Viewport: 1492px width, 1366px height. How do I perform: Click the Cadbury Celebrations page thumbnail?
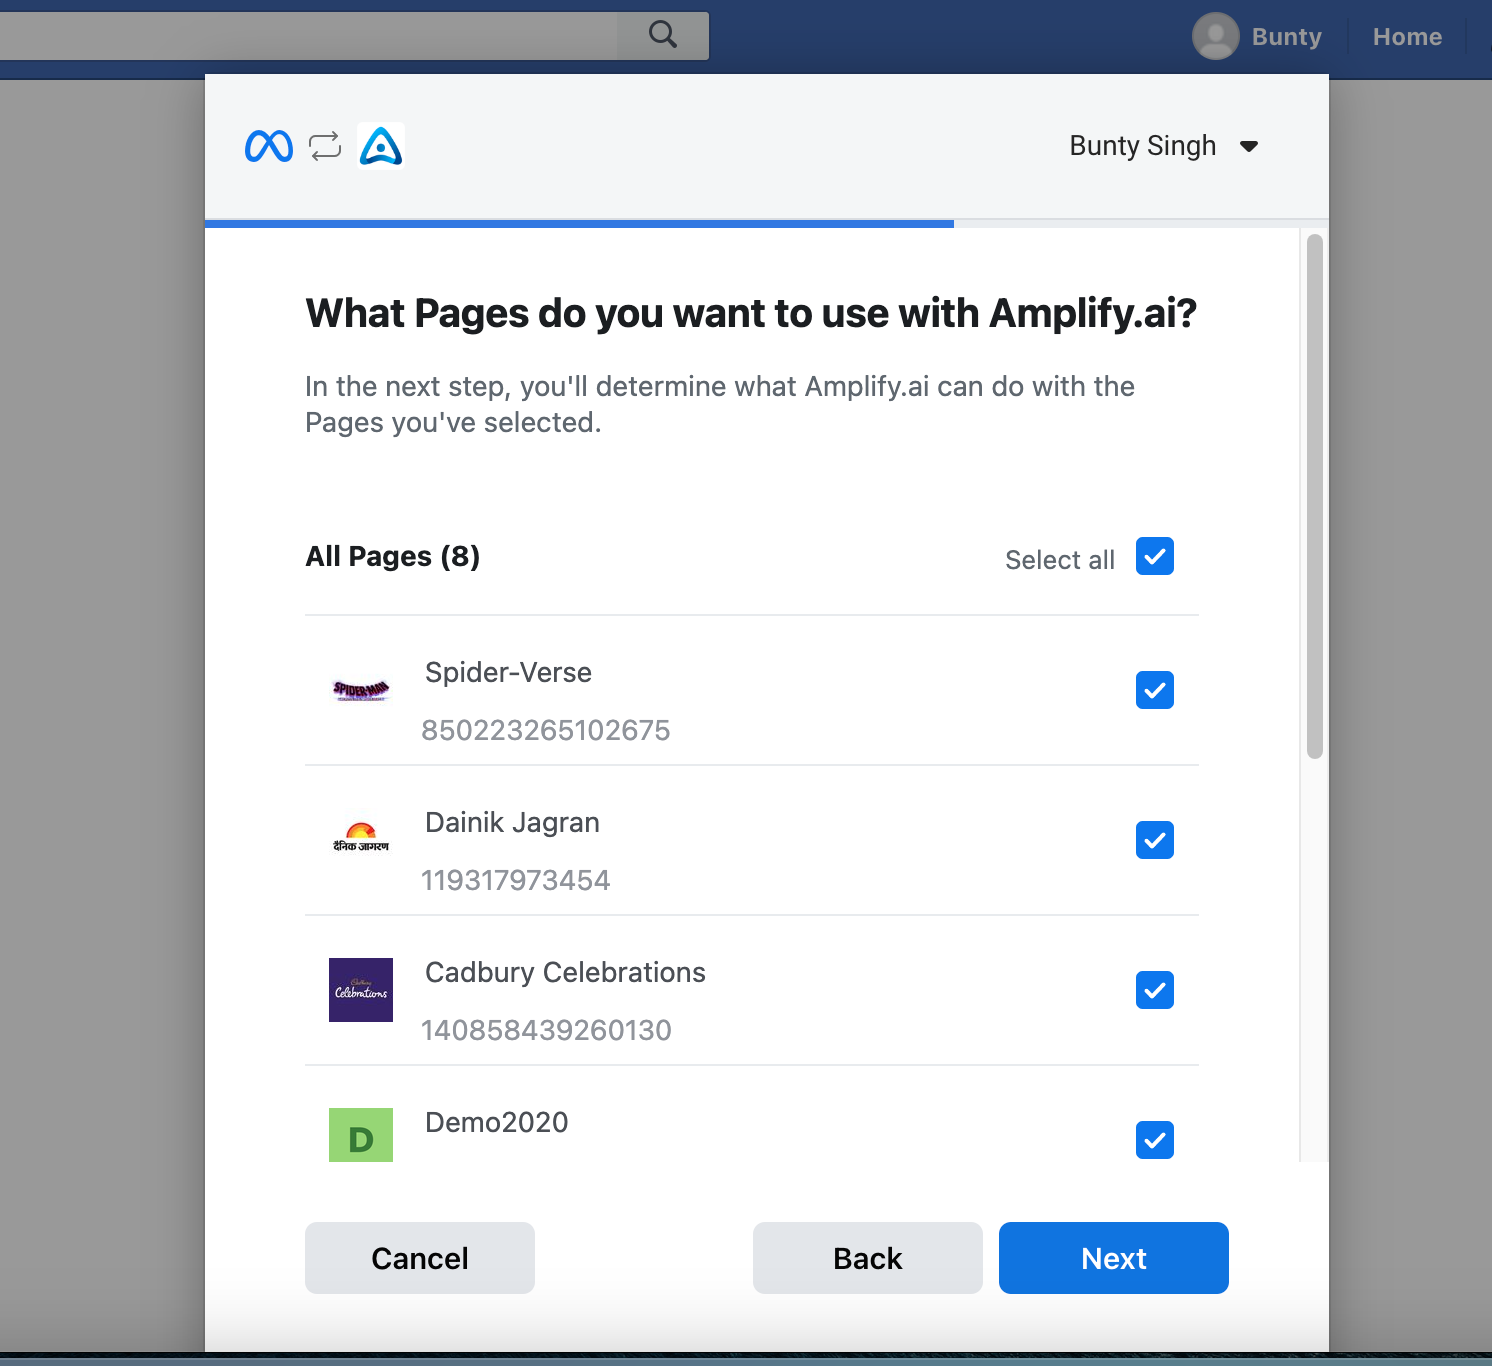(361, 990)
